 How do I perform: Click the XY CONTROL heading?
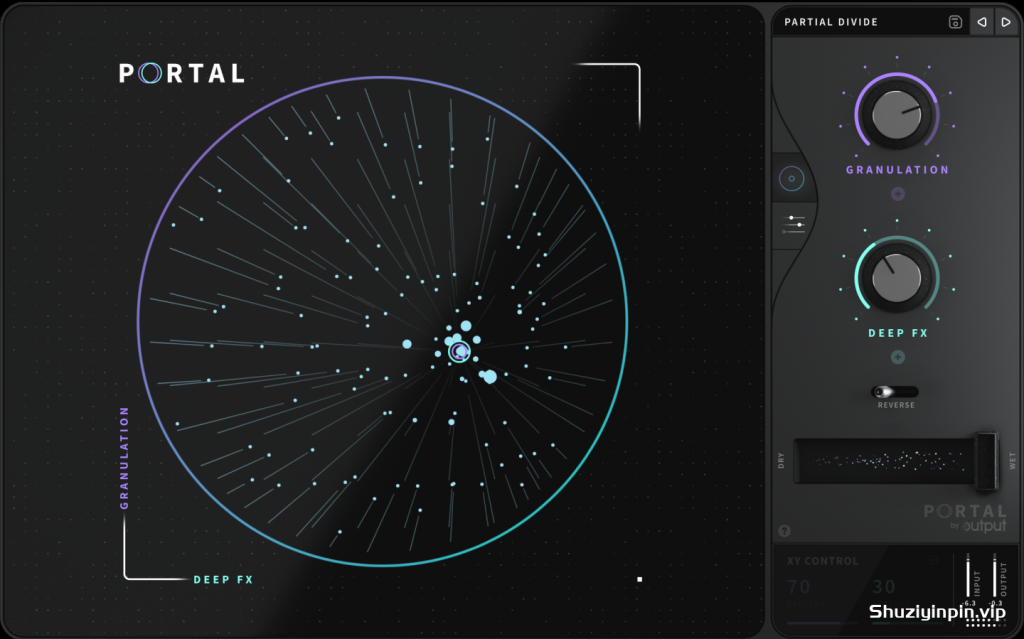(822, 561)
